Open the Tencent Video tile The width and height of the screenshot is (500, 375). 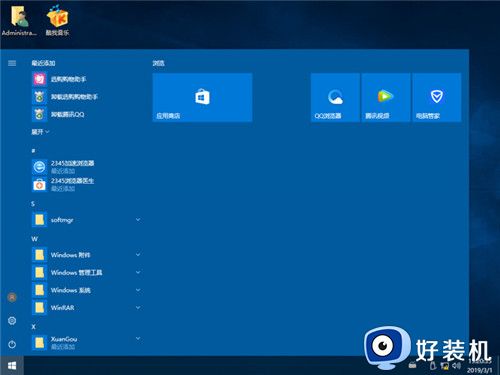tap(386, 97)
